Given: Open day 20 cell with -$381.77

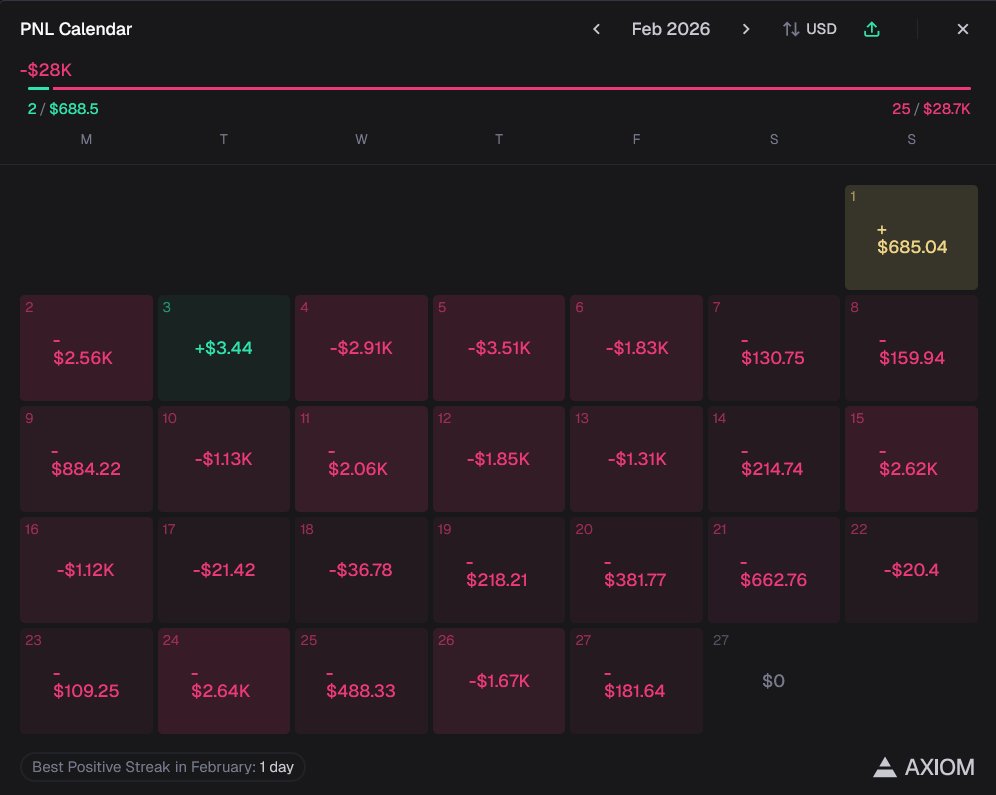Looking at the screenshot, I should tap(636, 570).
